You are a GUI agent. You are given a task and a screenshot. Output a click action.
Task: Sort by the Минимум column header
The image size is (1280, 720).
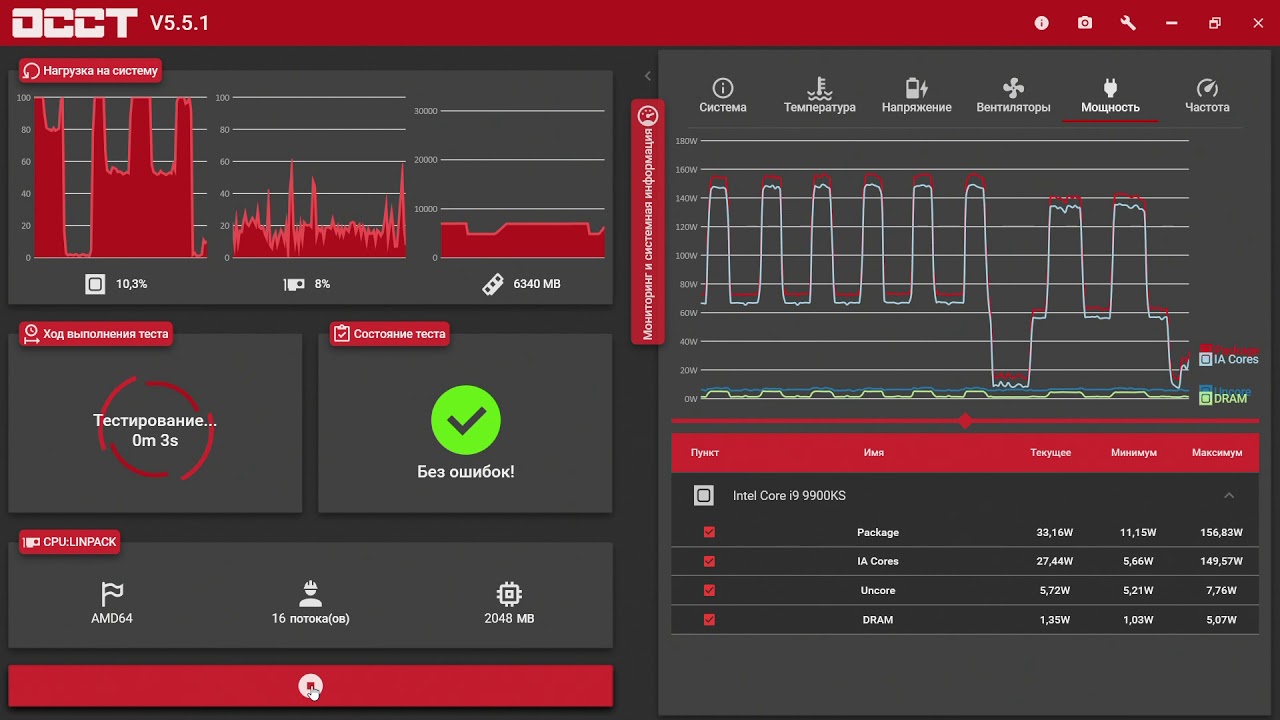pyautogui.click(x=1133, y=453)
